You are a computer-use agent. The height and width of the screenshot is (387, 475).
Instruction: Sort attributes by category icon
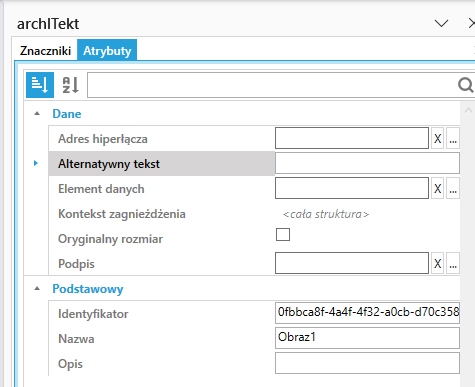(40, 85)
